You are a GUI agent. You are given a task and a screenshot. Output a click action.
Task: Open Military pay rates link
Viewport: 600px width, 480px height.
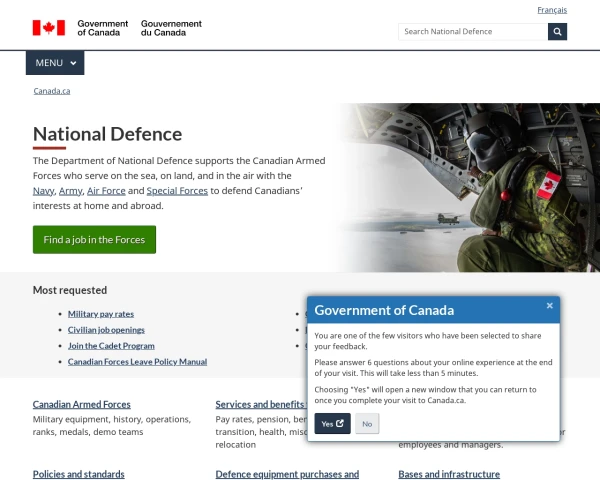point(101,314)
